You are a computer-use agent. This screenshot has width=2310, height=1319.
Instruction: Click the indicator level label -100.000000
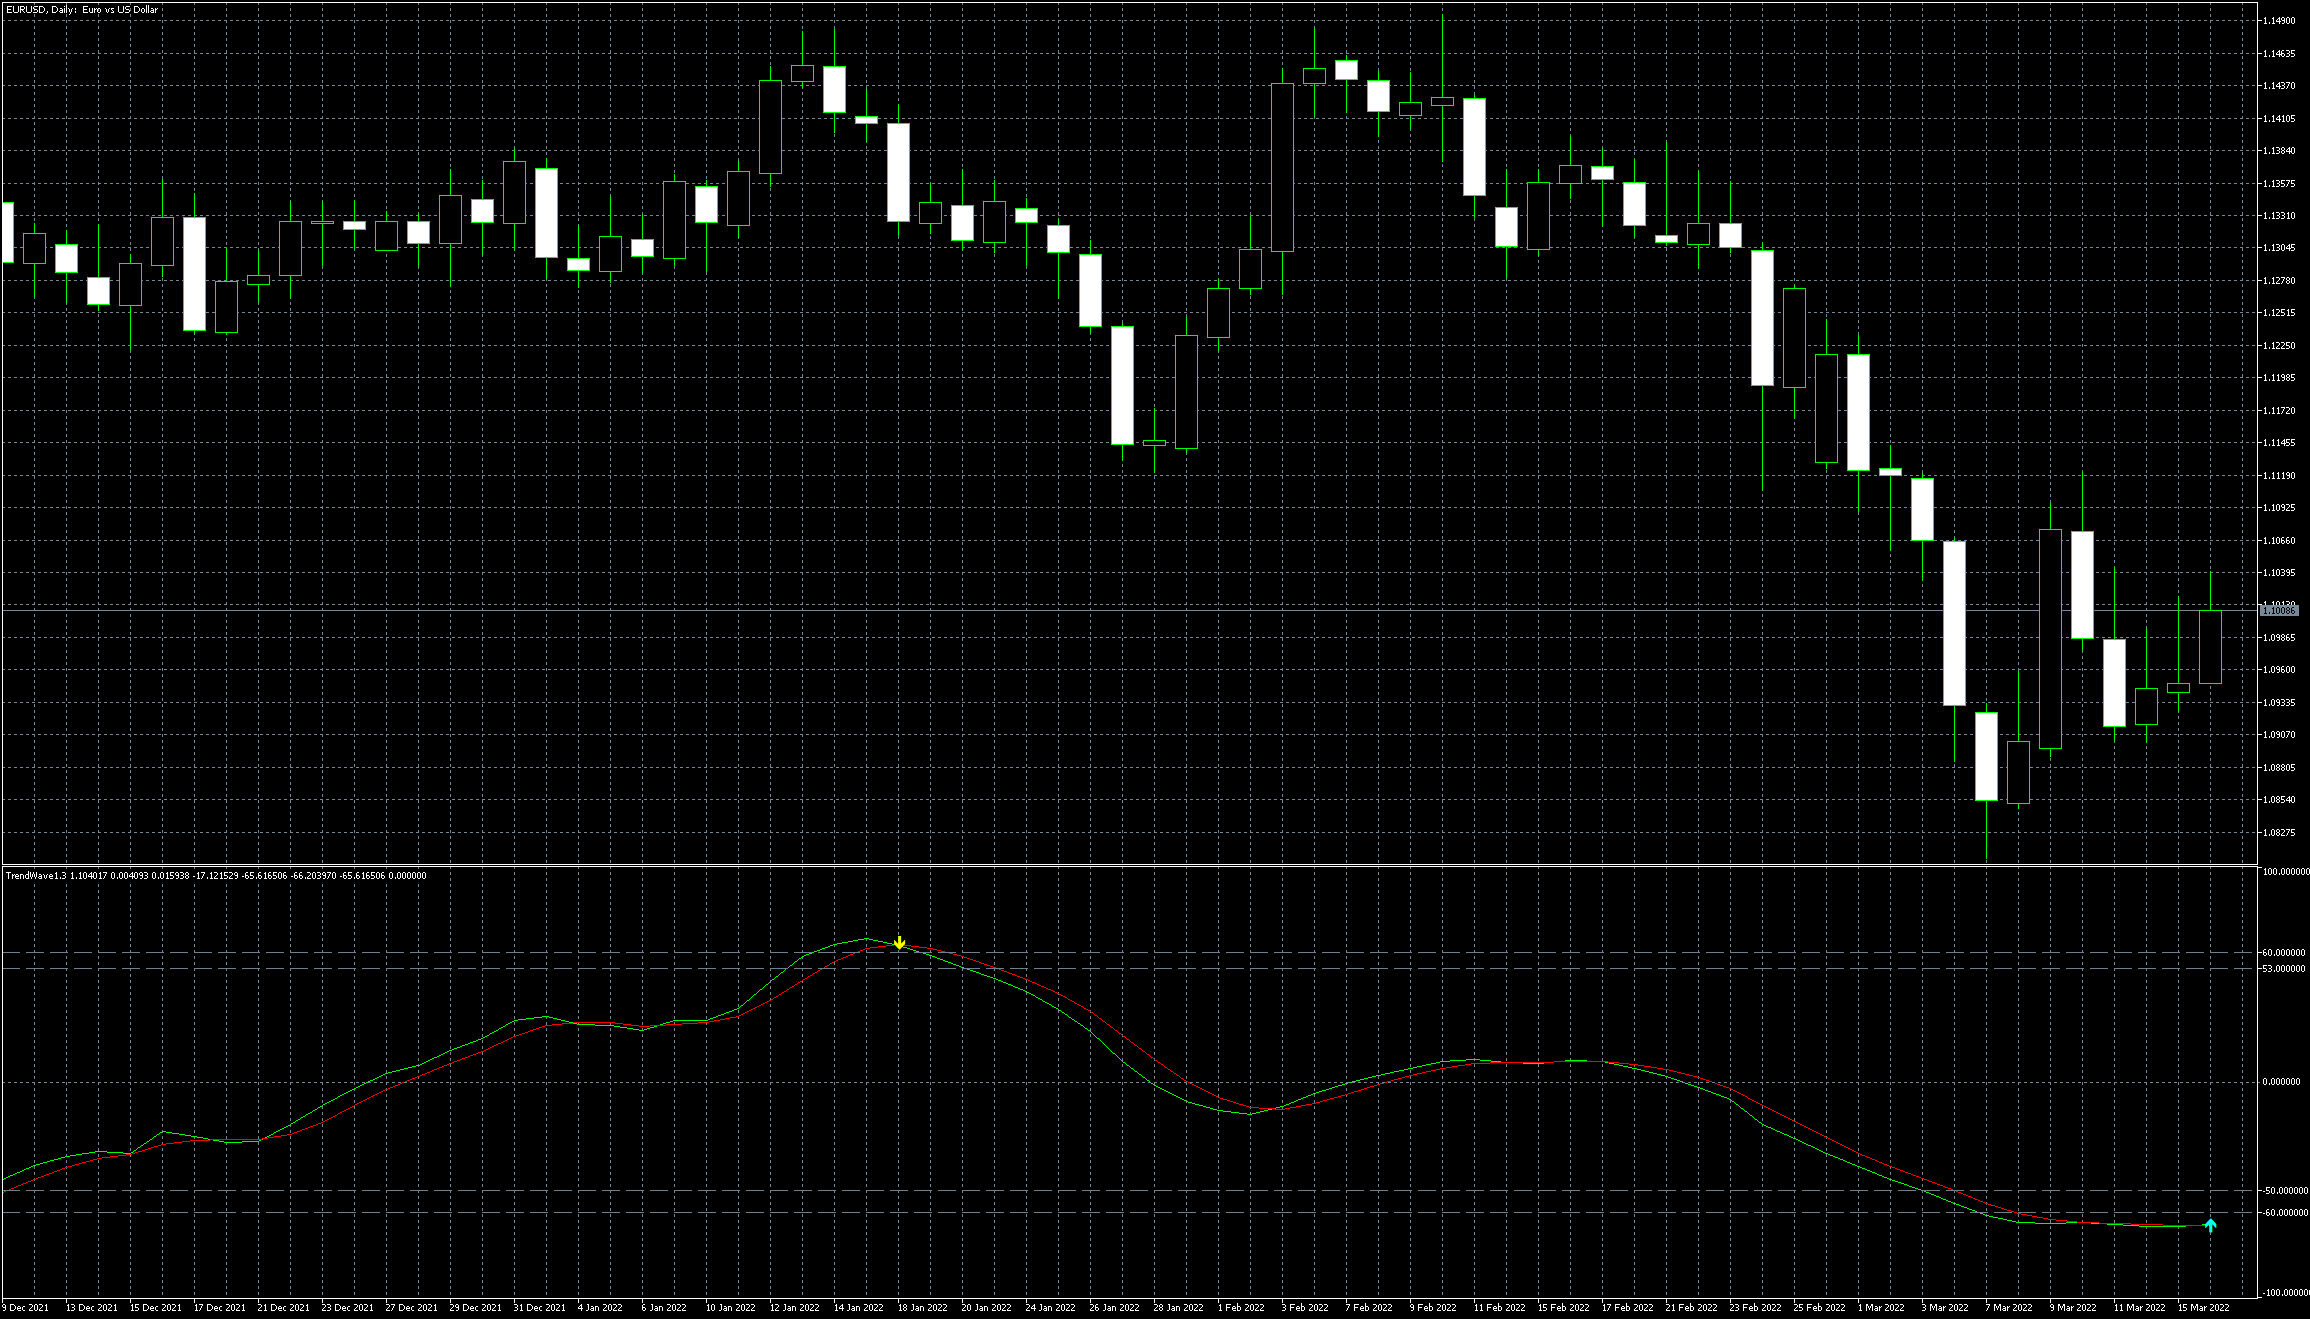pos(2284,1293)
